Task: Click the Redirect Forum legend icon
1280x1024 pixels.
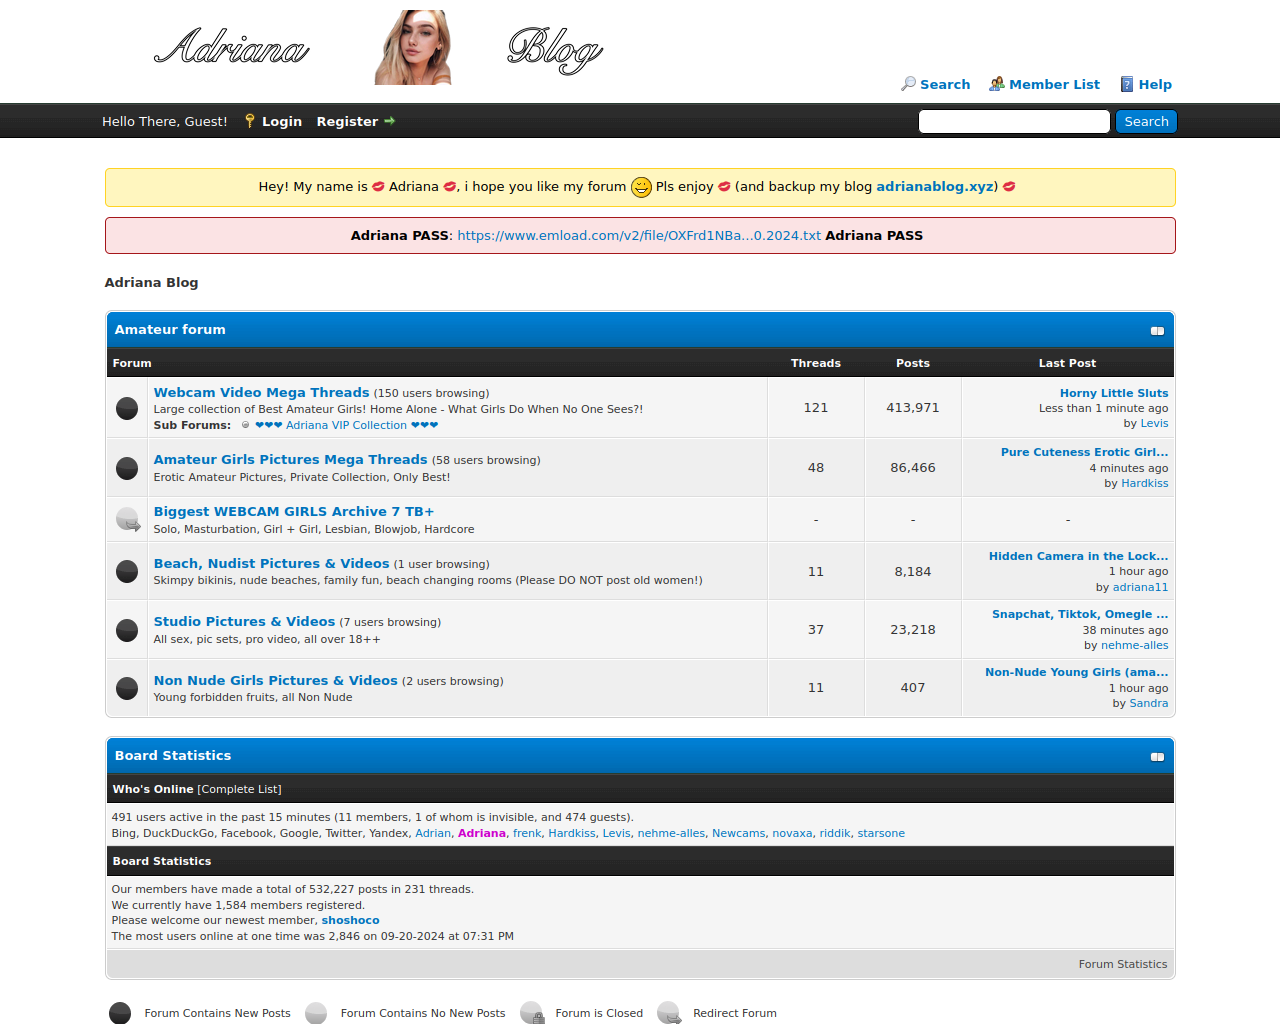Action: (669, 1013)
